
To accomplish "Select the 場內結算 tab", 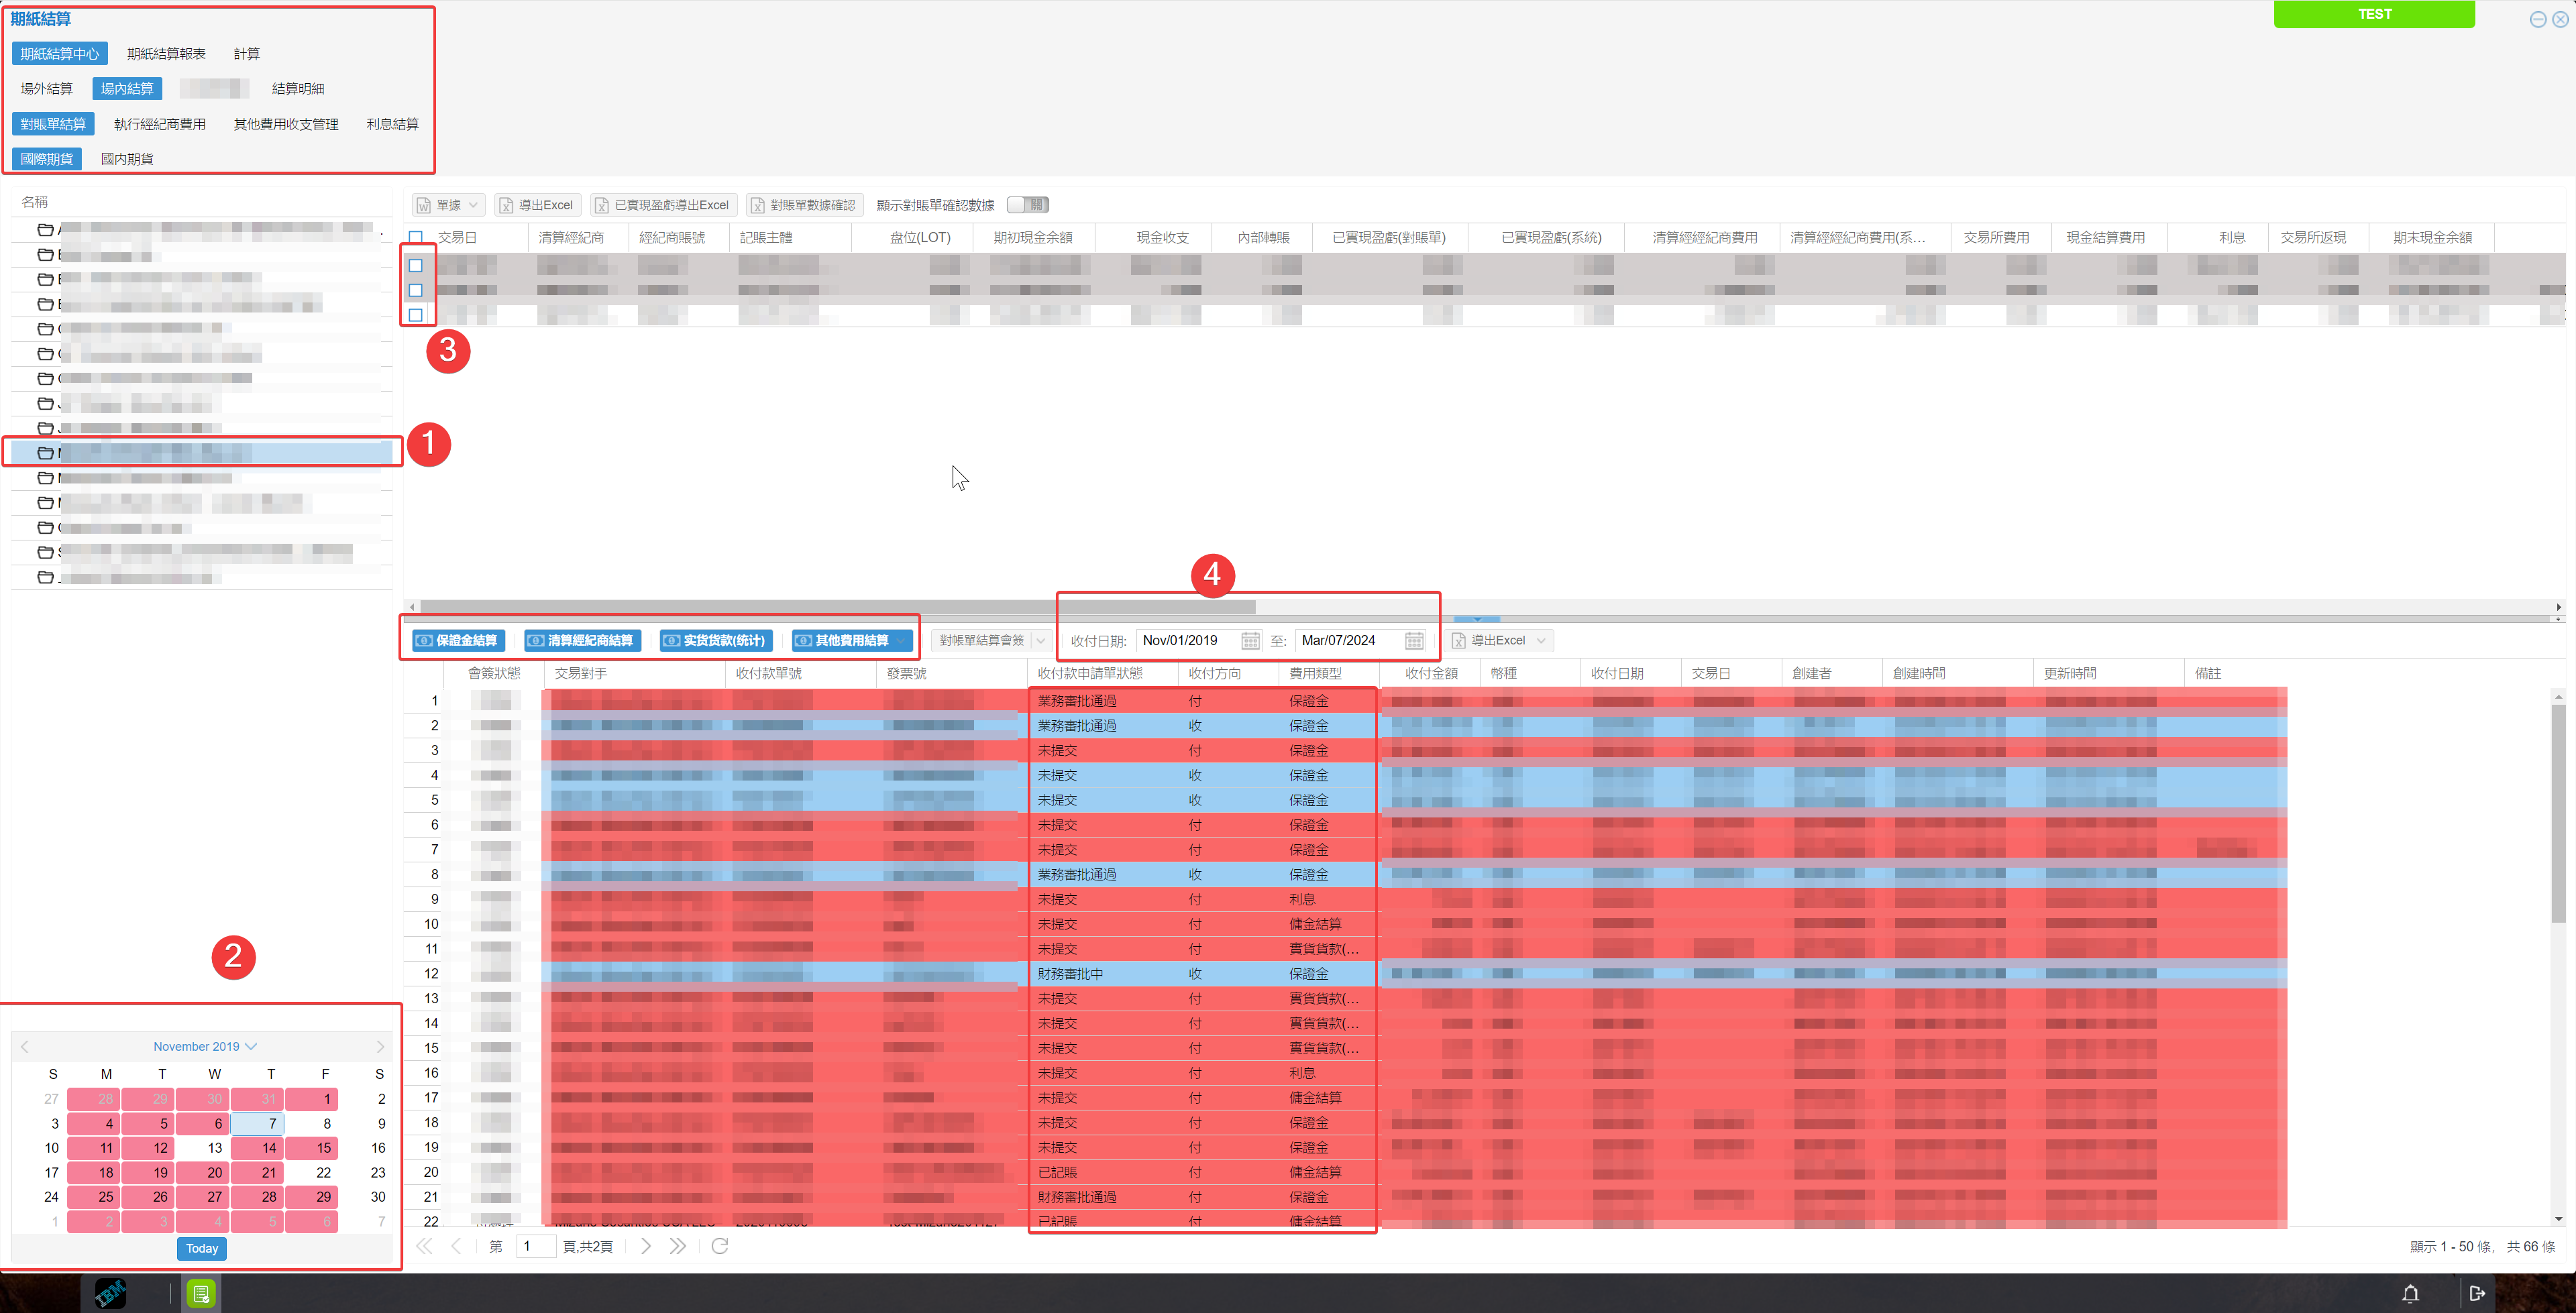I will [x=127, y=88].
